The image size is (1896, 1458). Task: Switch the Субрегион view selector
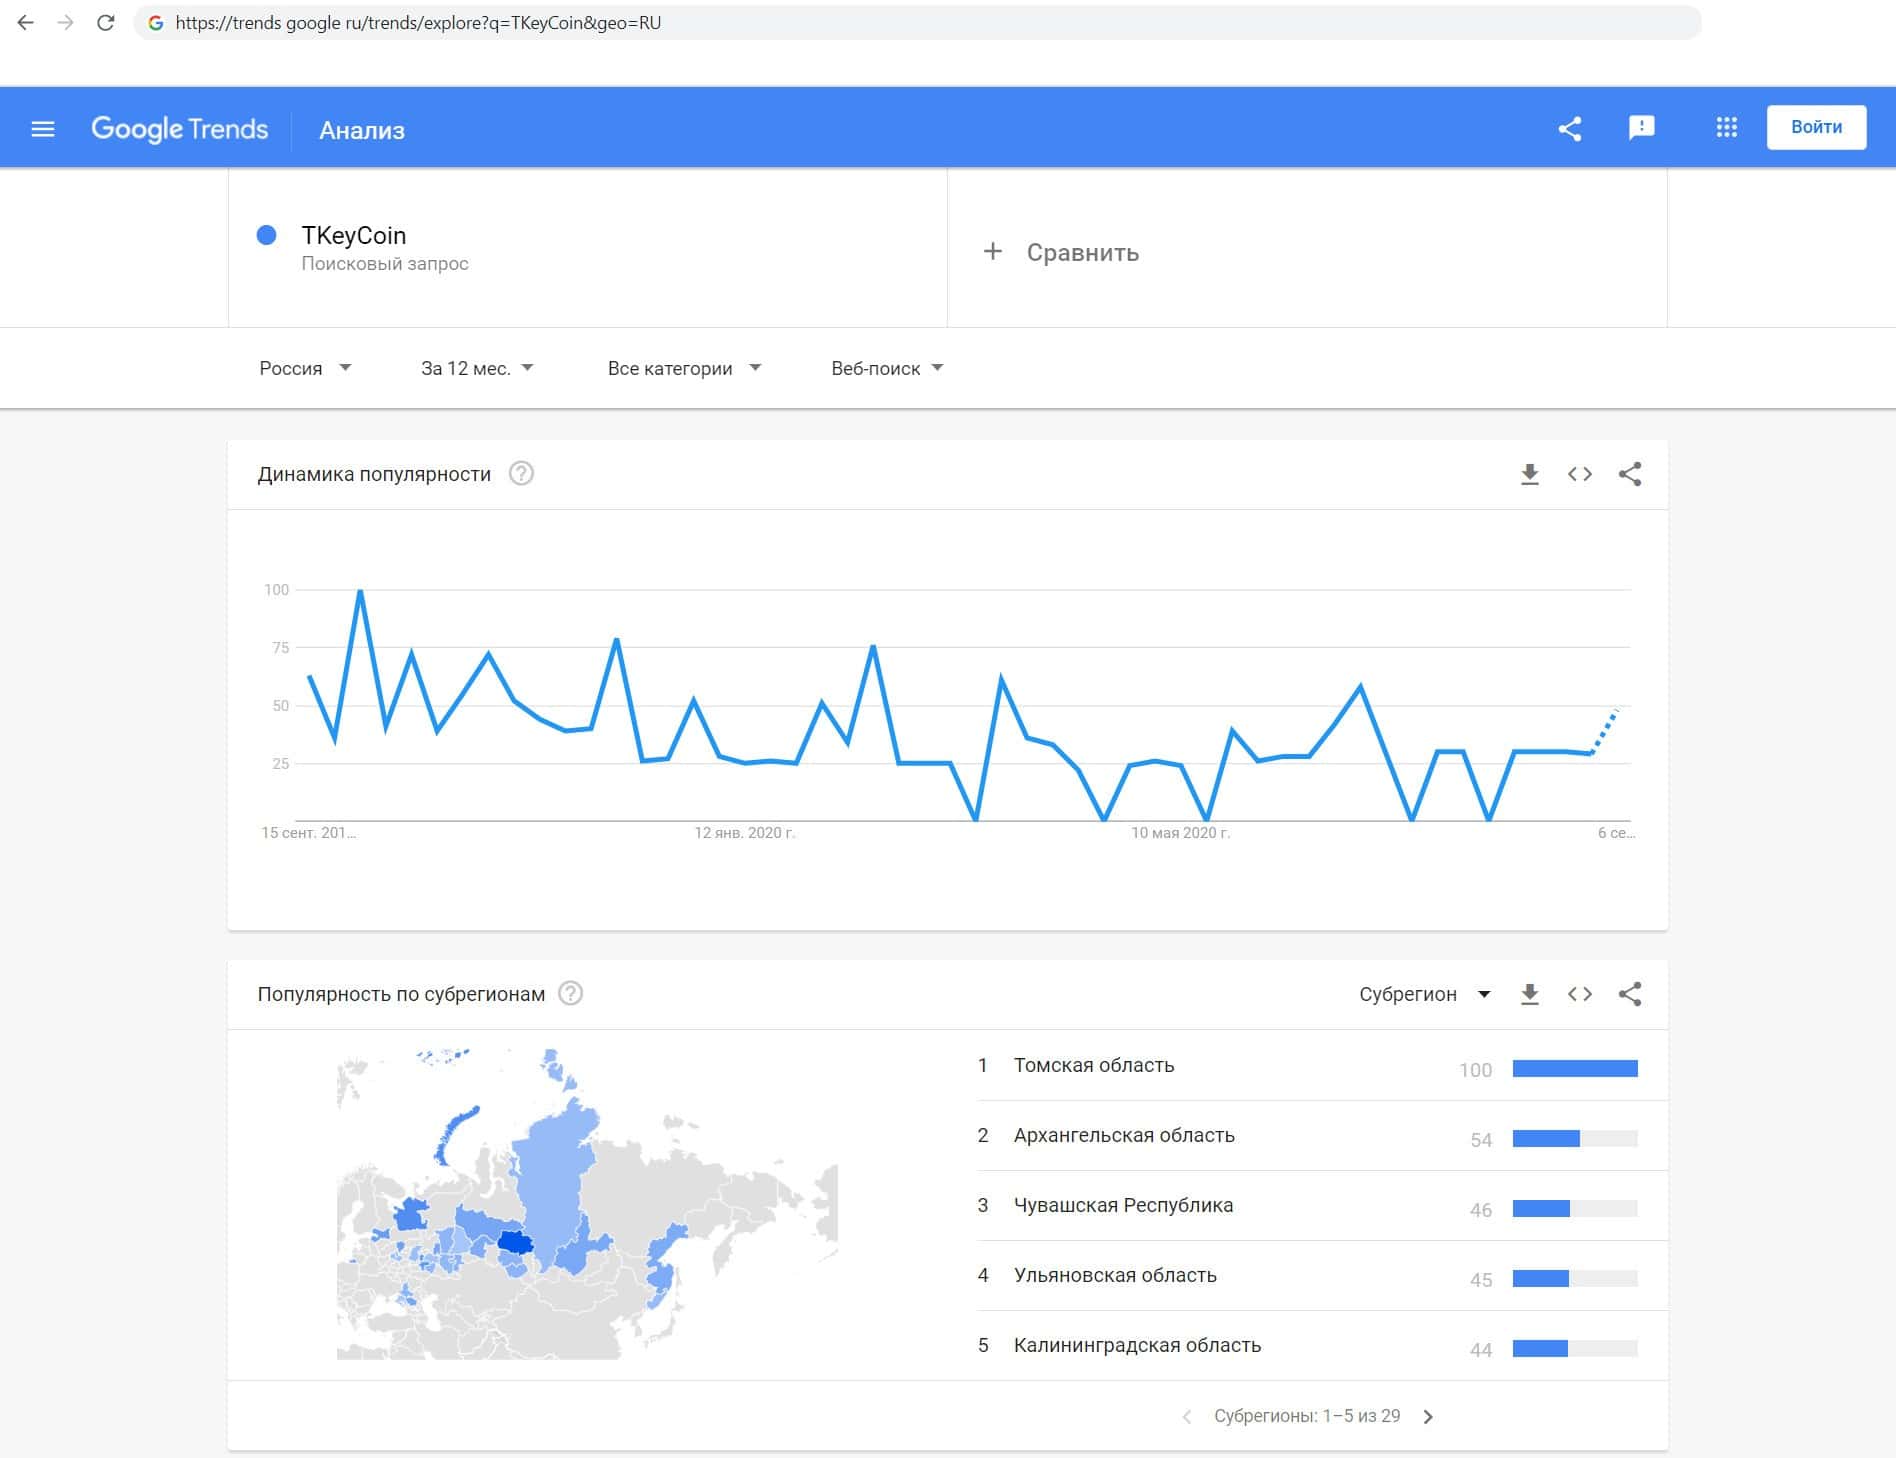pos(1424,994)
